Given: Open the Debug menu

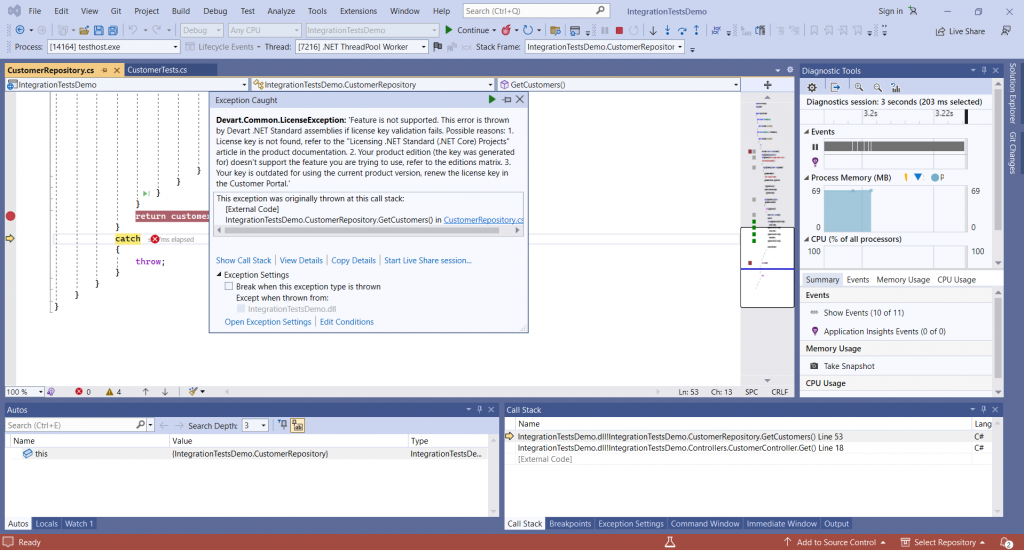Looking at the screenshot, I should click(x=215, y=11).
